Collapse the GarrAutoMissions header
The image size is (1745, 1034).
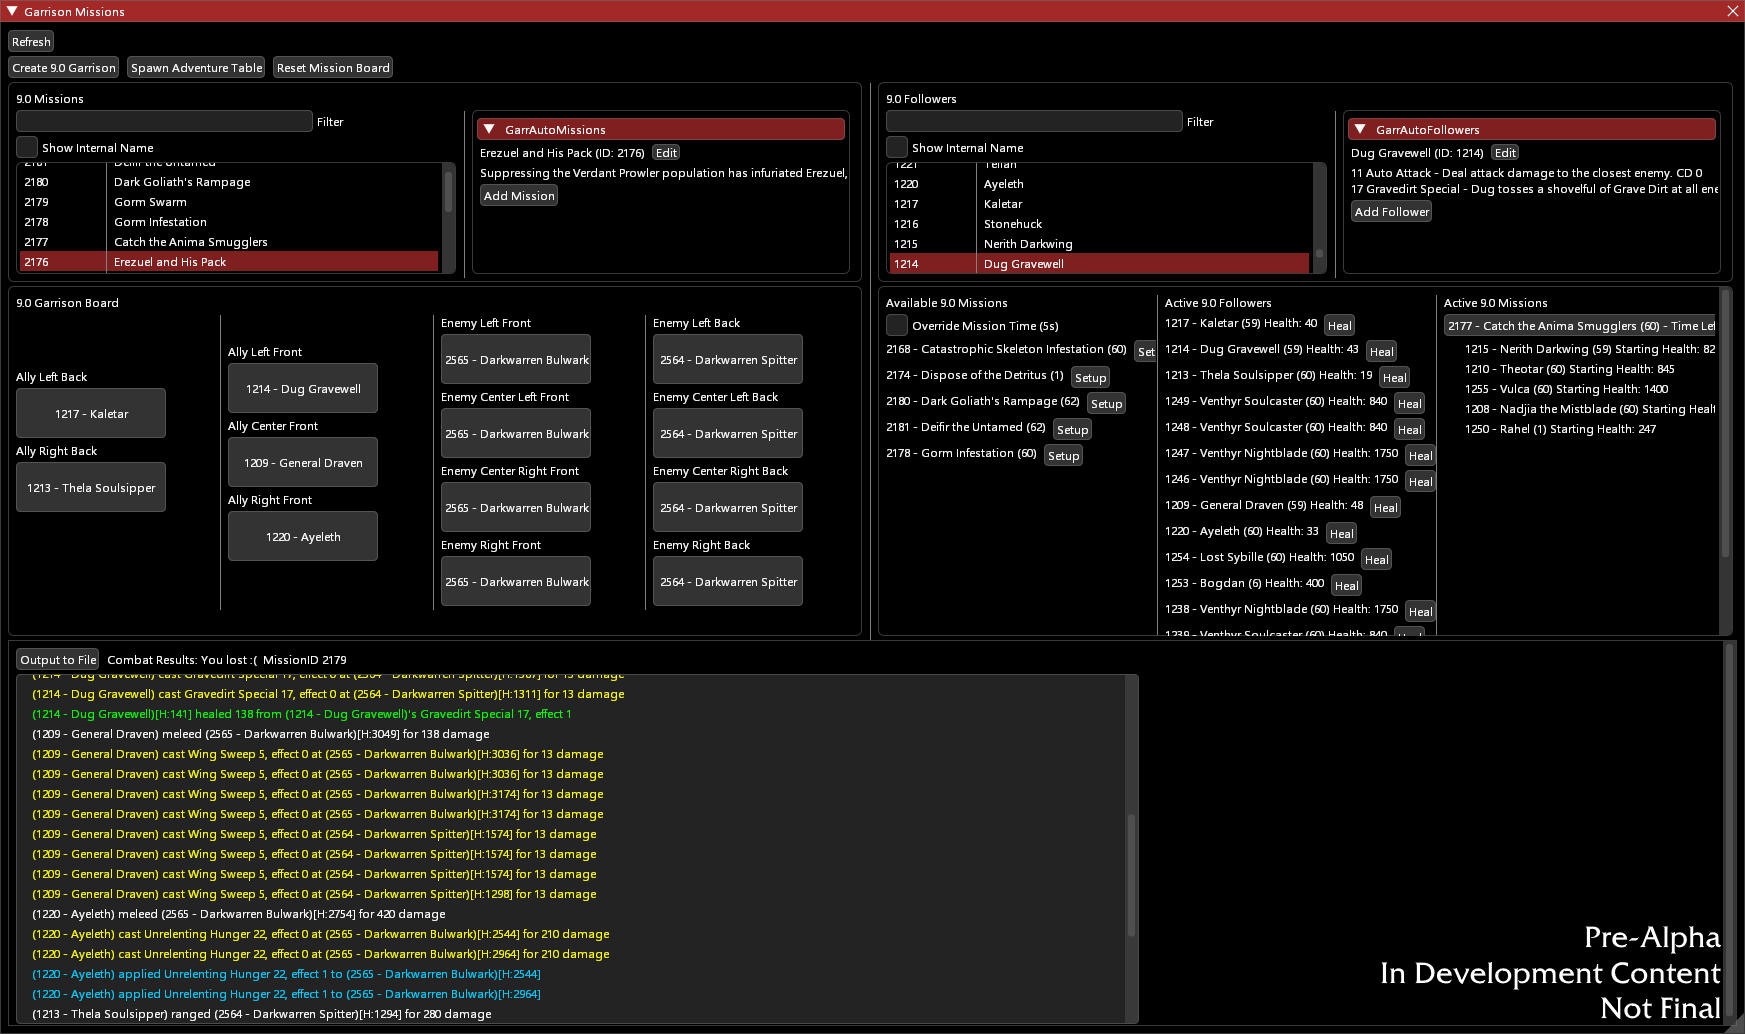point(489,129)
